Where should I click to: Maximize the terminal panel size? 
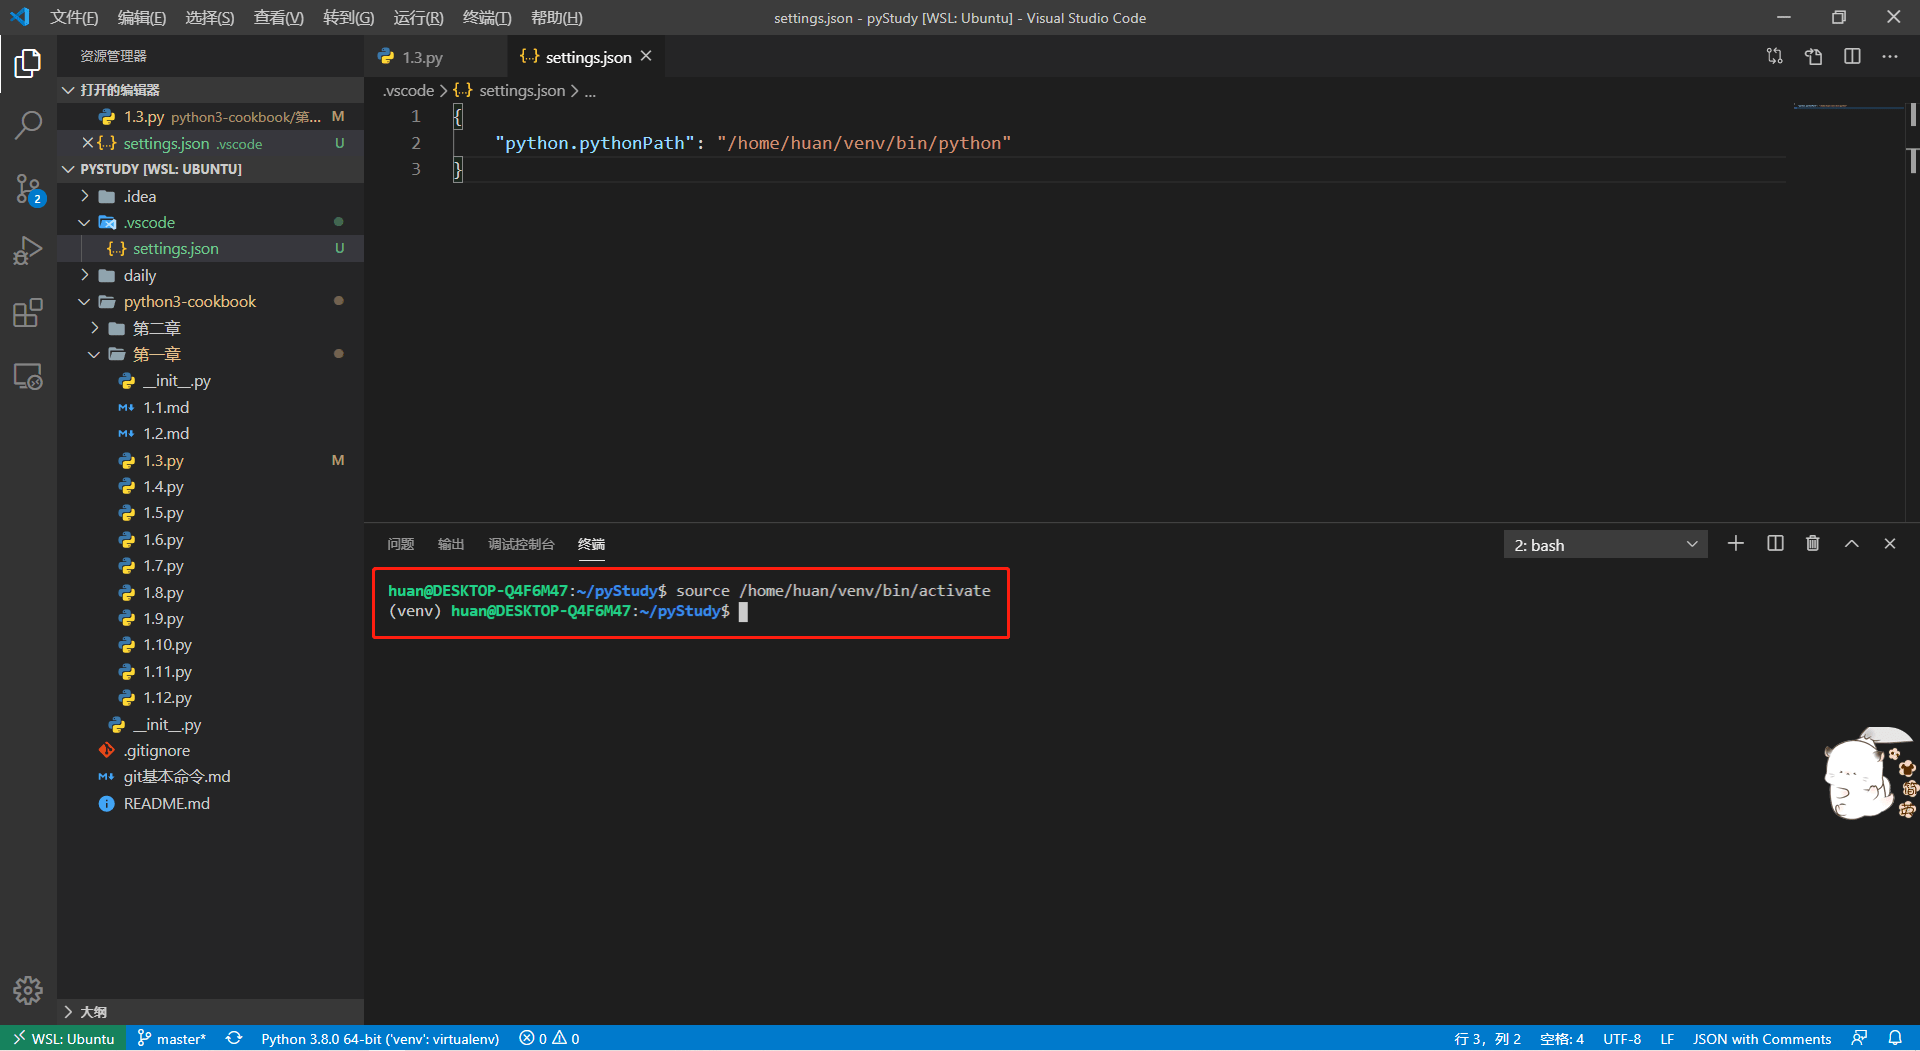click(x=1852, y=544)
